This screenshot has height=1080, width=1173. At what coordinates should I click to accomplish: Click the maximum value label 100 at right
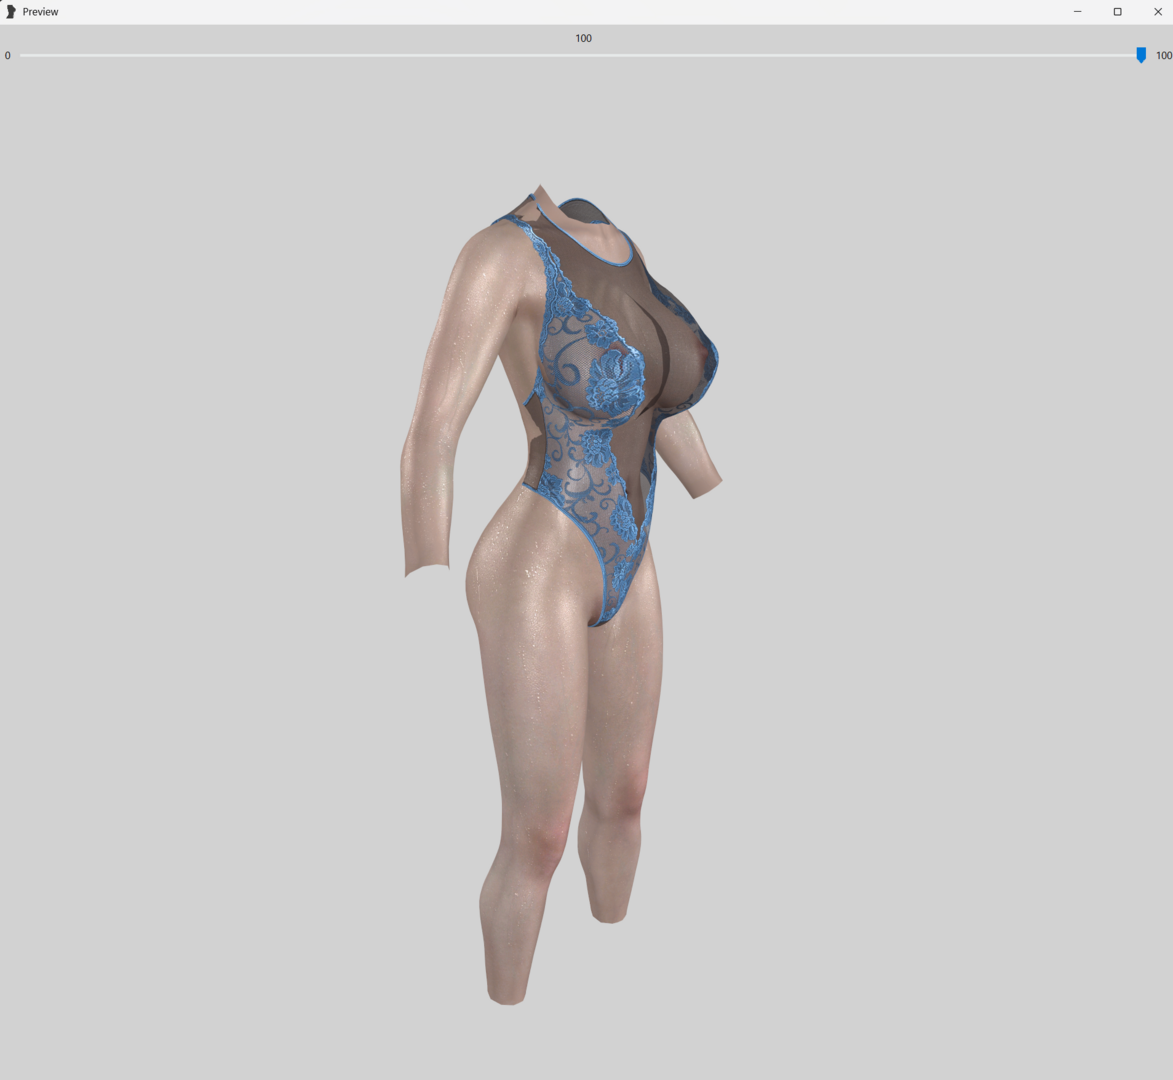[x=1163, y=55]
